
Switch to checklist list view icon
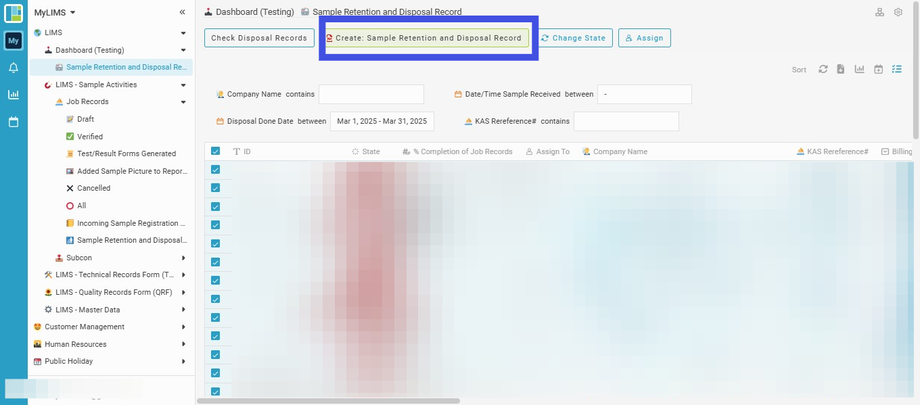point(897,69)
